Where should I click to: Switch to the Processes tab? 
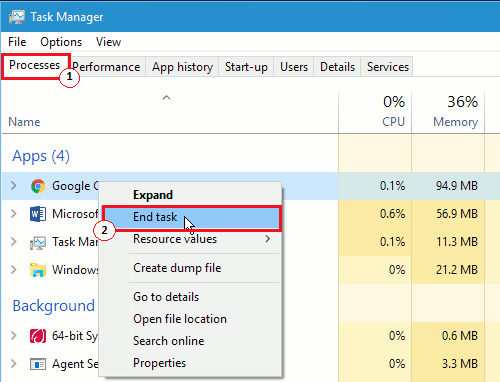(x=35, y=65)
